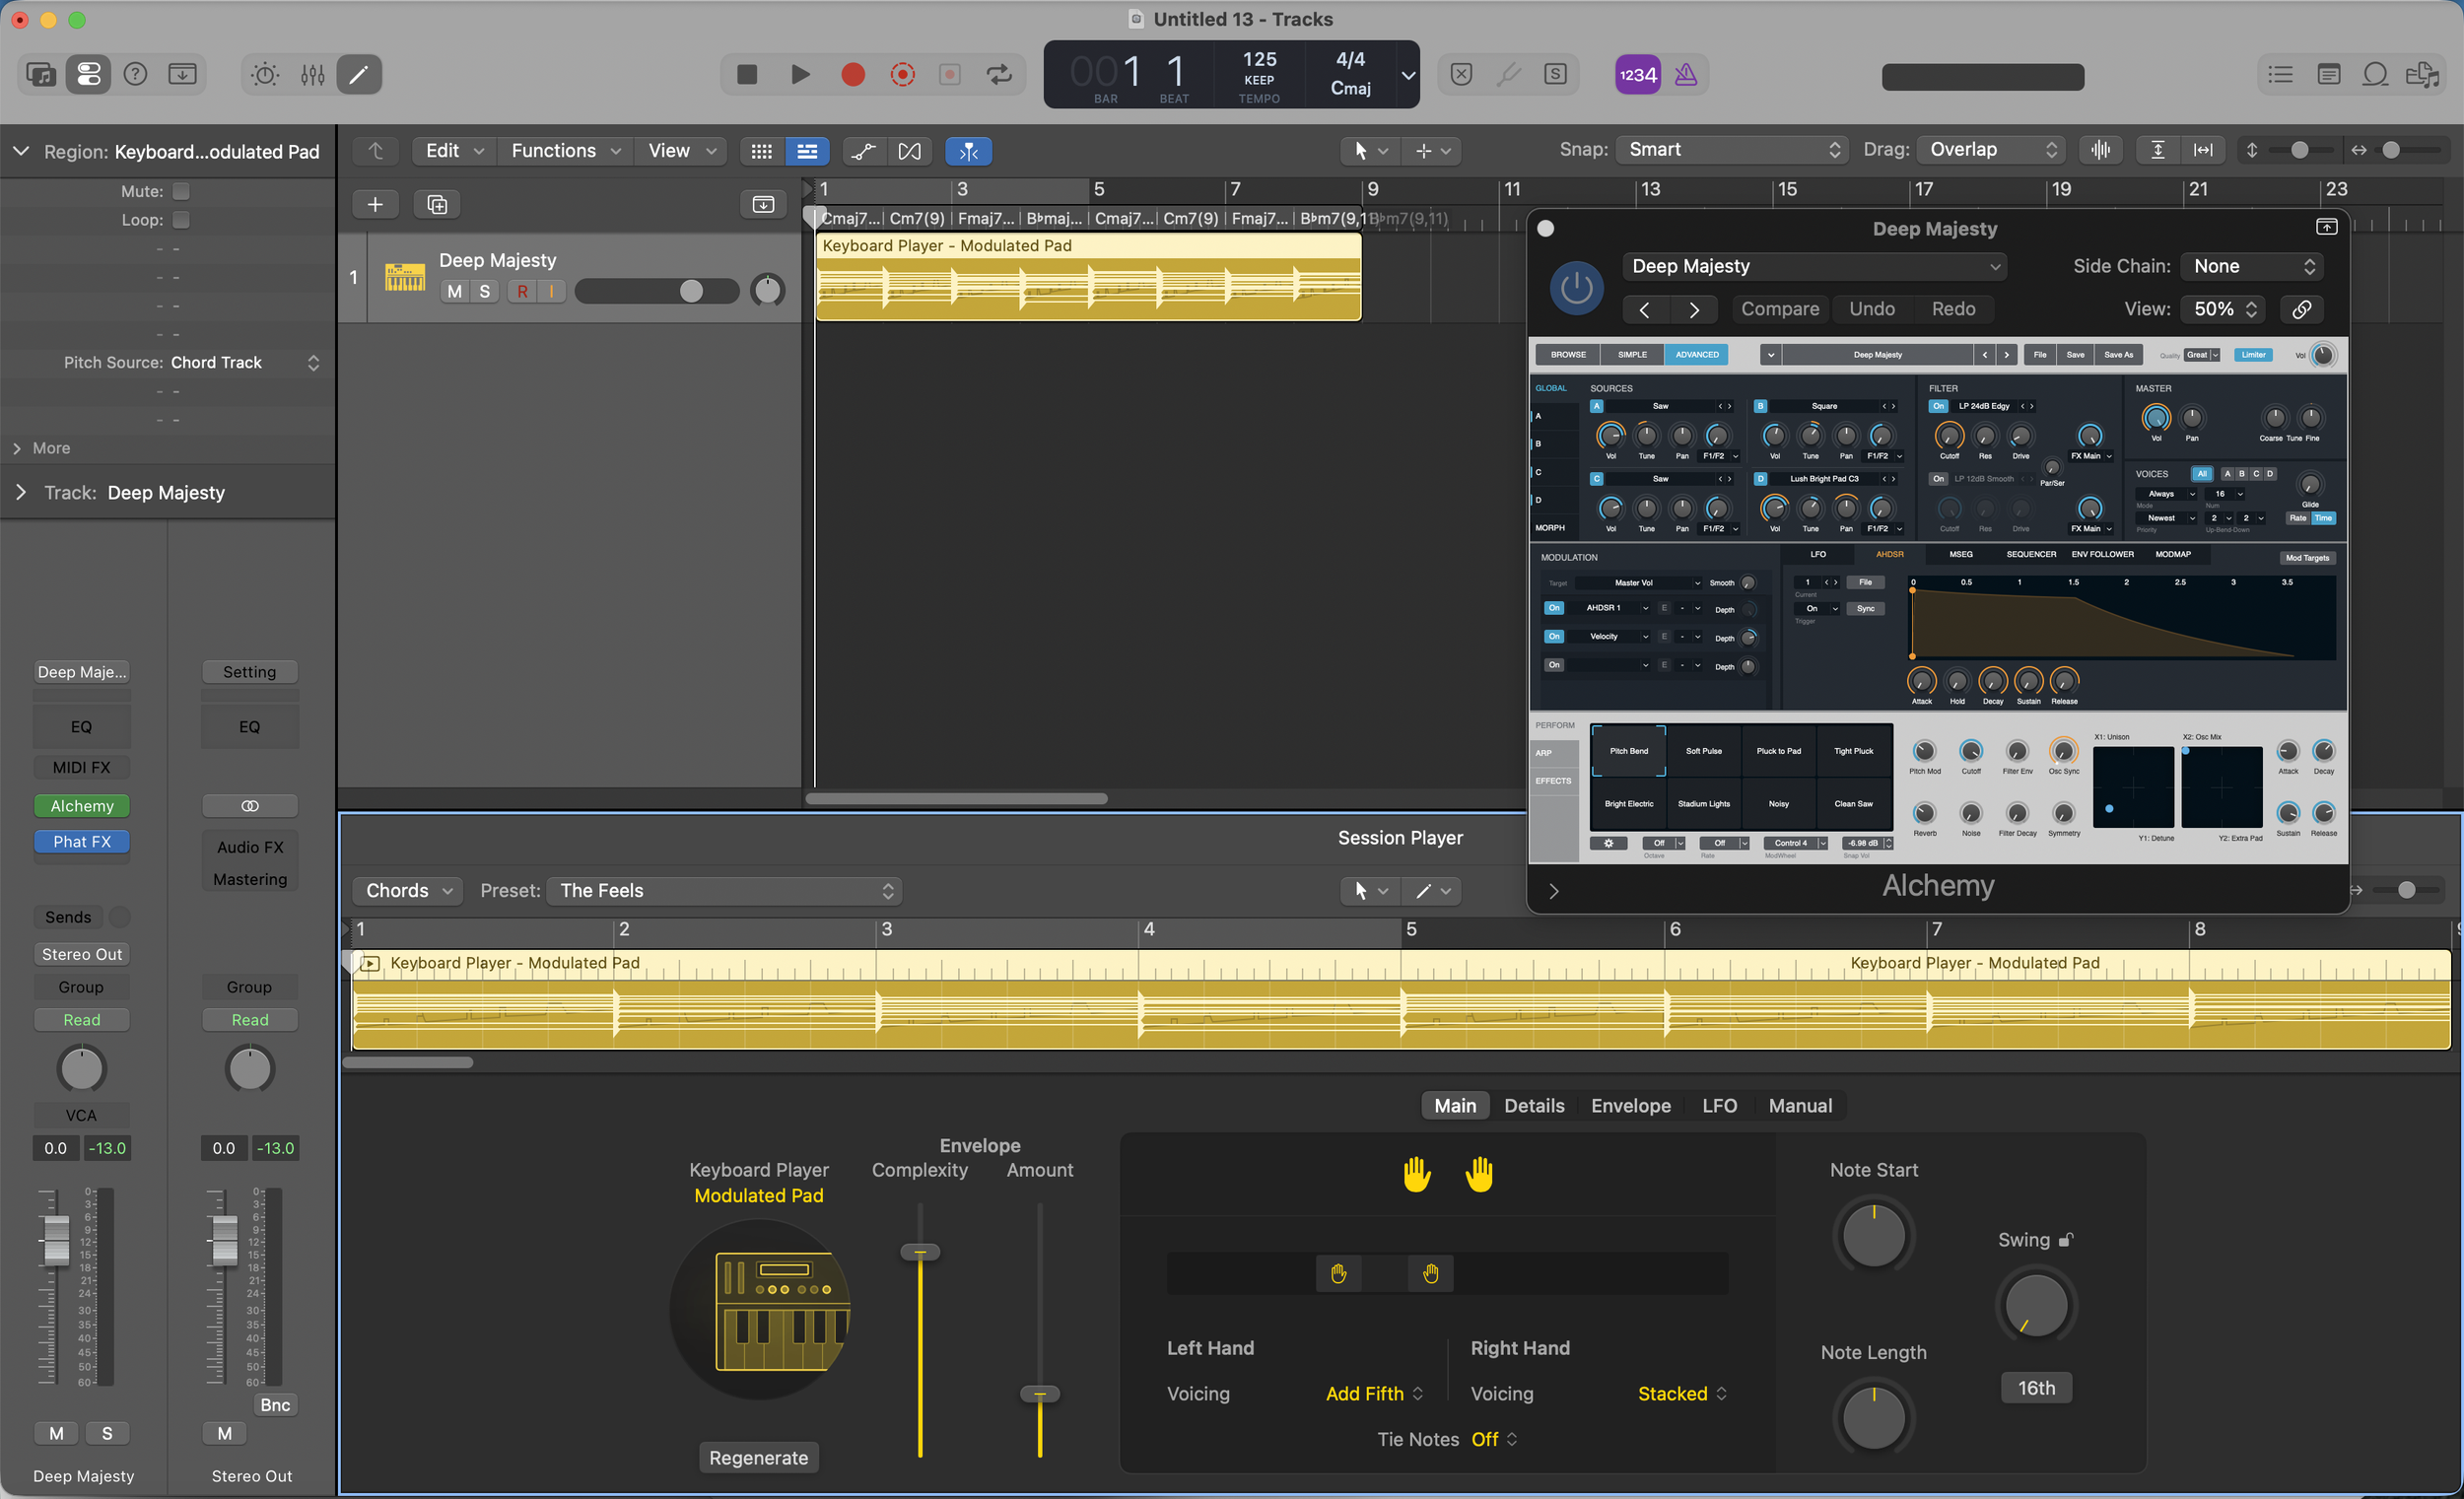The image size is (2464, 1499).
Task: Click the count-in 1234 icon
Action: (1636, 74)
